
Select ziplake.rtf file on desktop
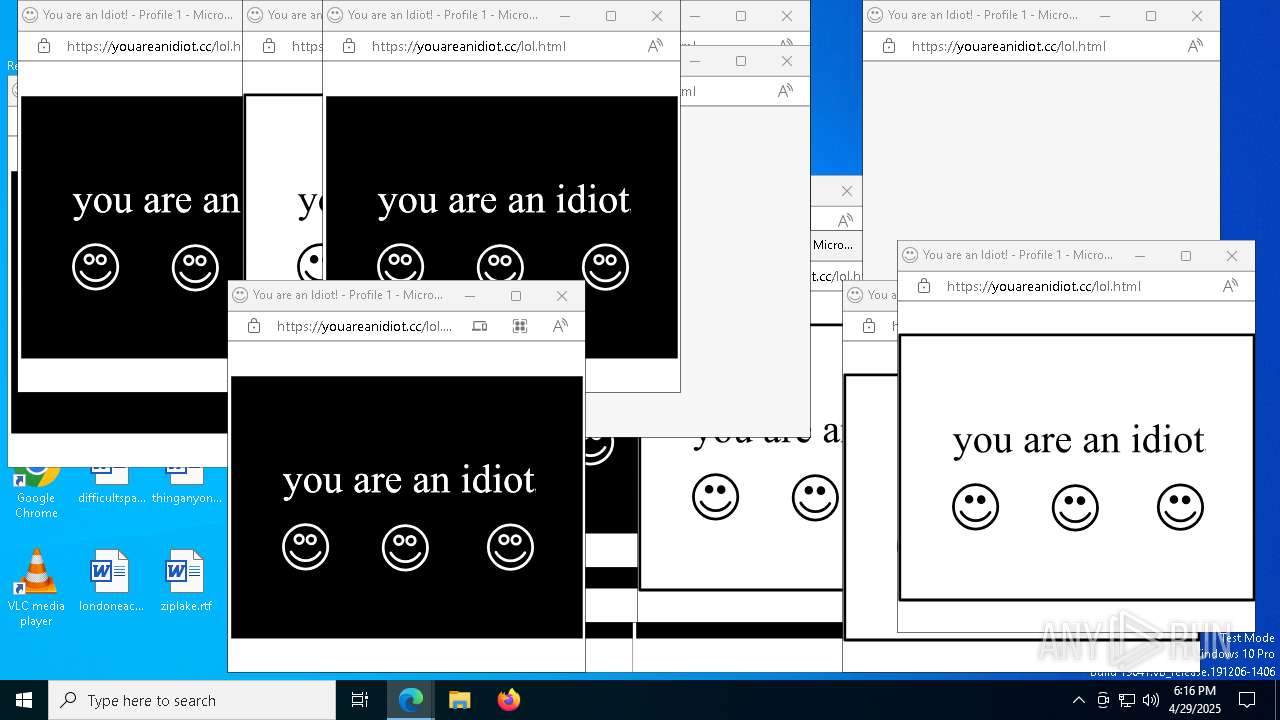[186, 580]
